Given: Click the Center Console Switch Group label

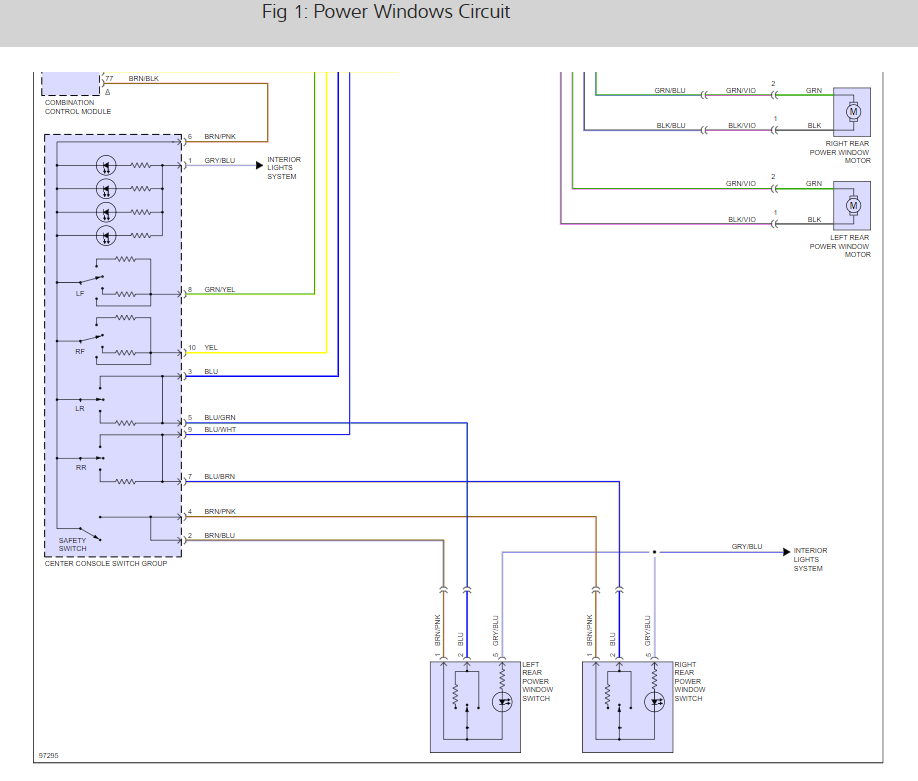Looking at the screenshot, I should click(106, 563).
